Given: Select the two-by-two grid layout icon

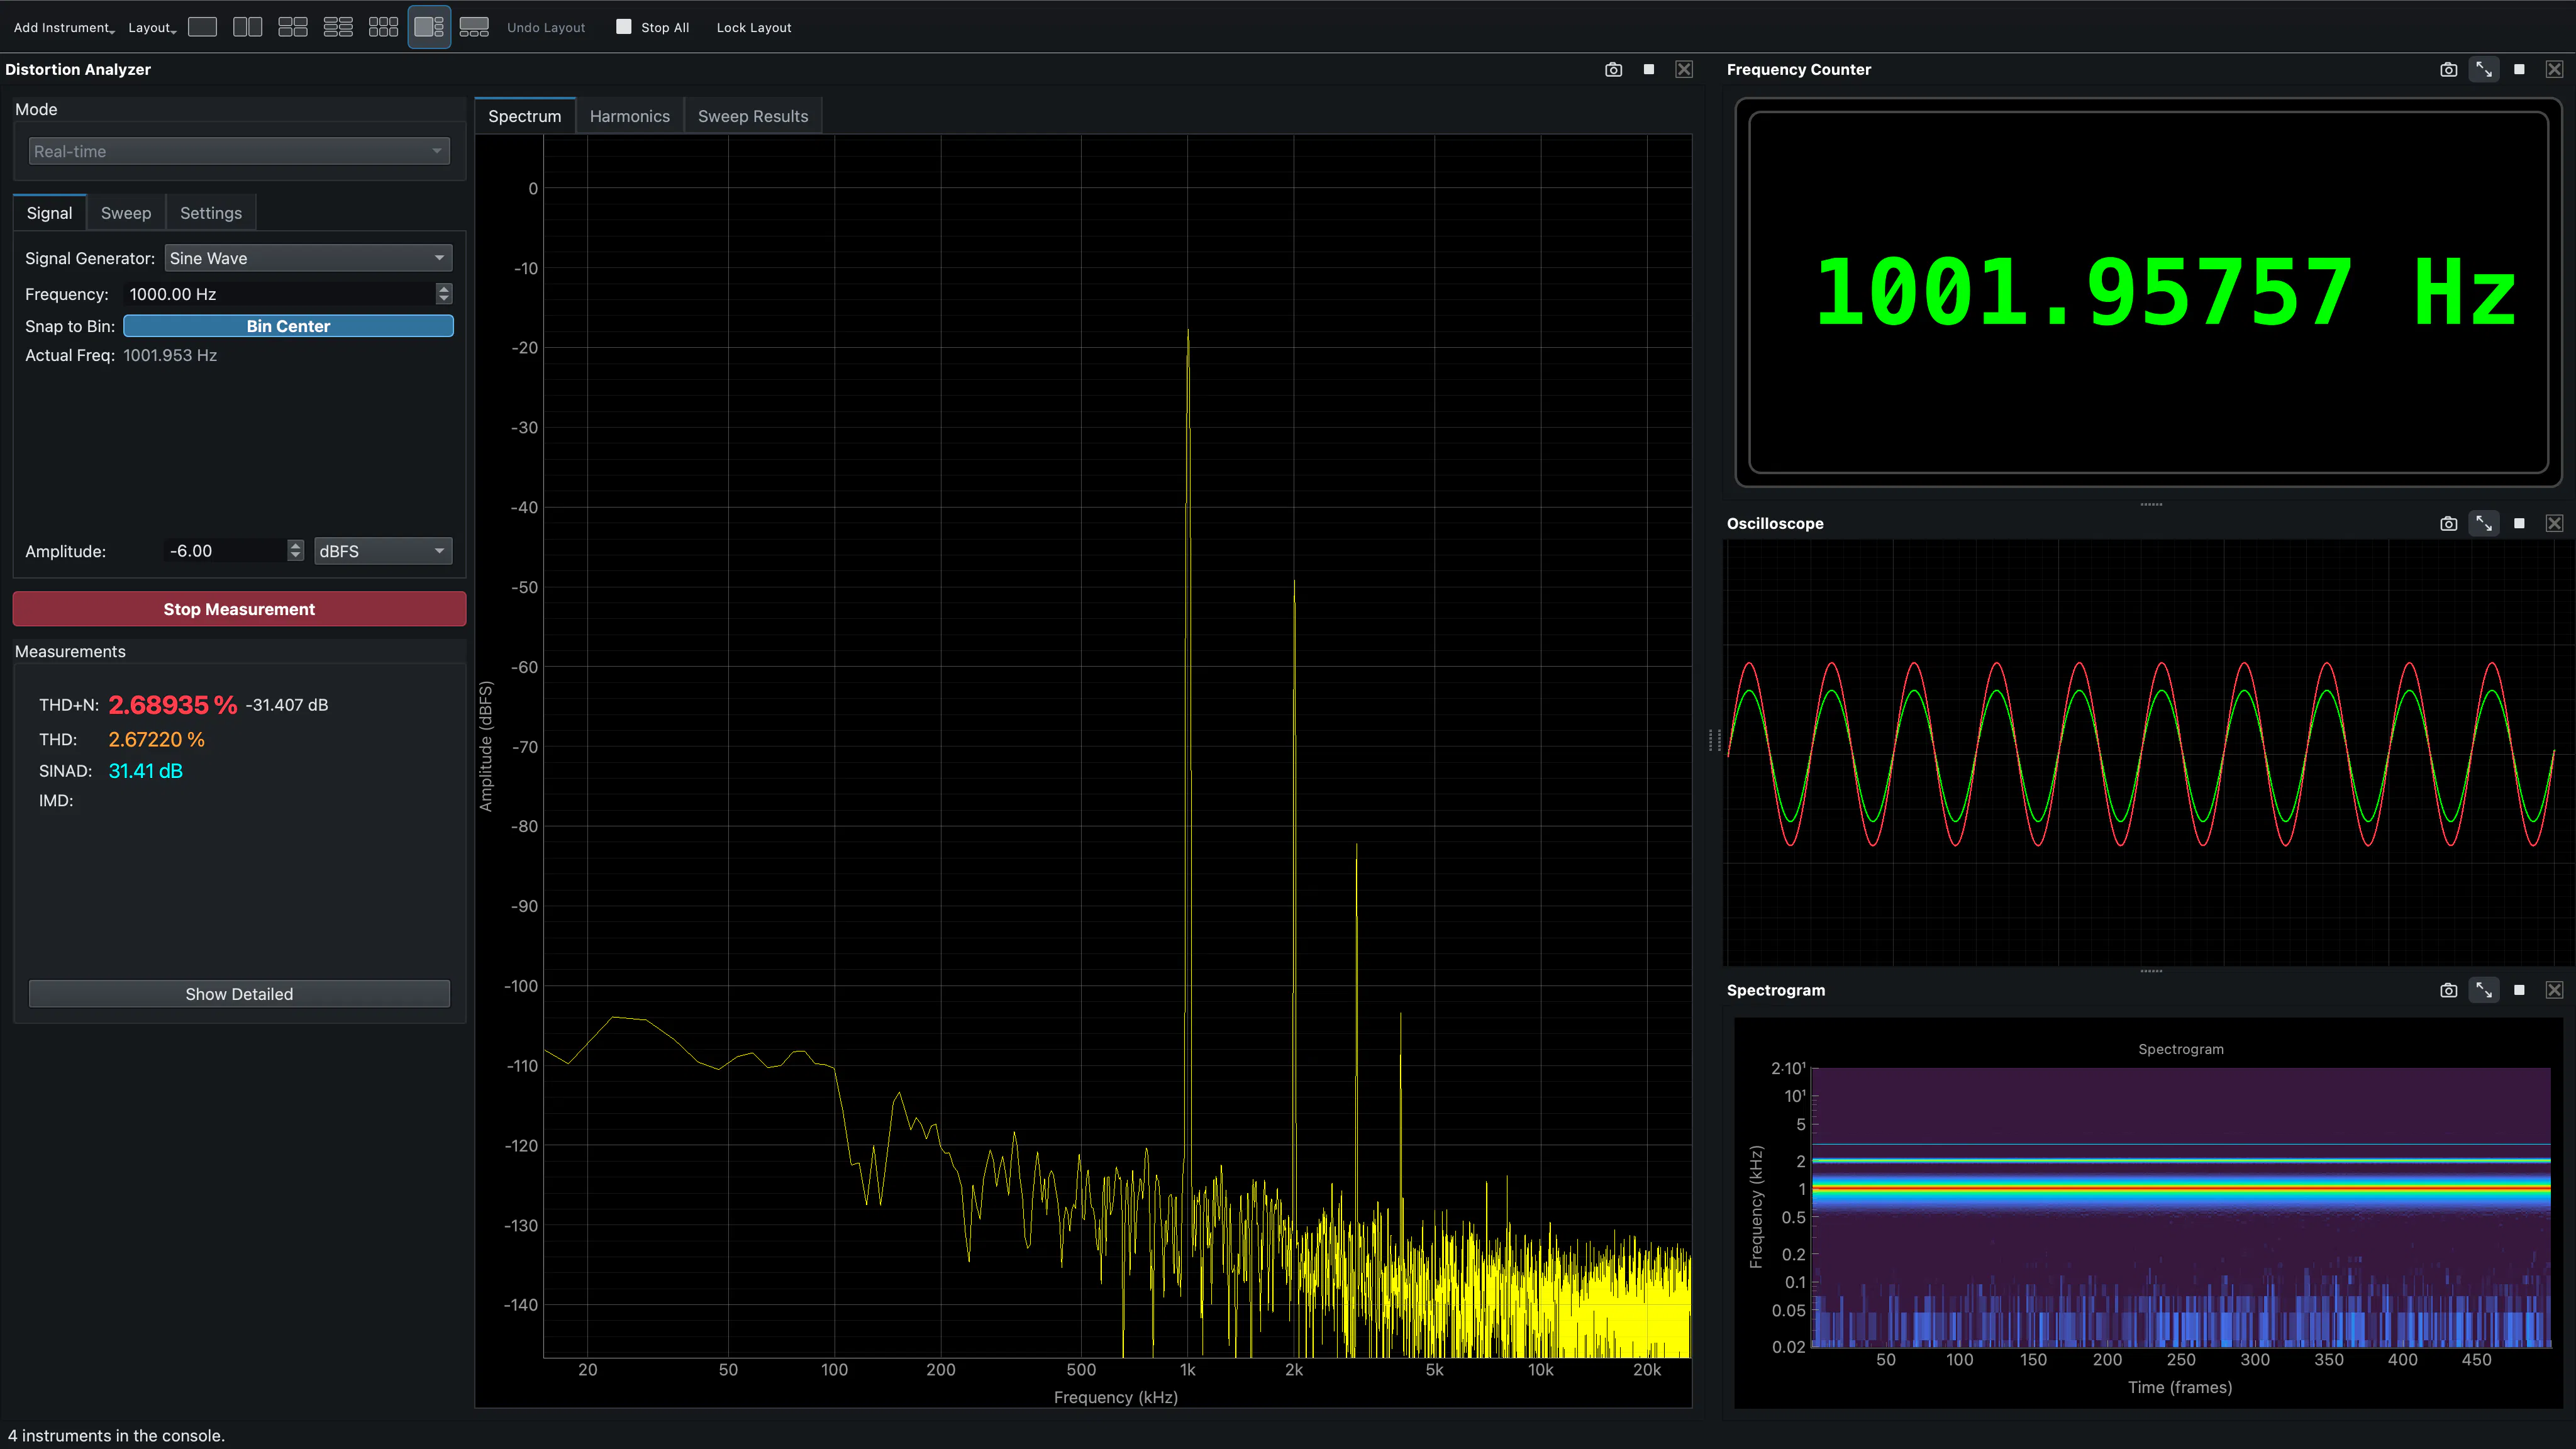Looking at the screenshot, I should pyautogui.click(x=292, y=27).
